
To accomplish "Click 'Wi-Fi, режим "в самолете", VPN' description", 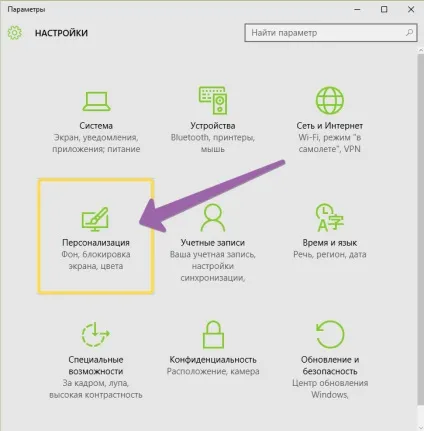I will point(330,143).
